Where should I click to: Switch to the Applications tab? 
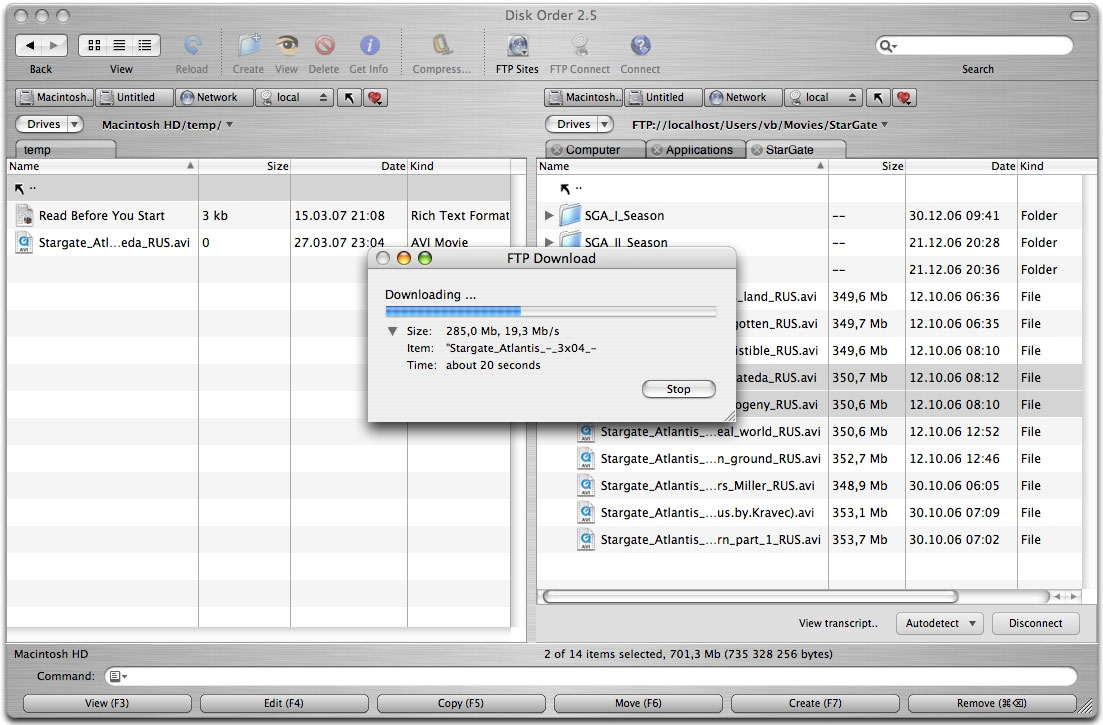tap(695, 150)
